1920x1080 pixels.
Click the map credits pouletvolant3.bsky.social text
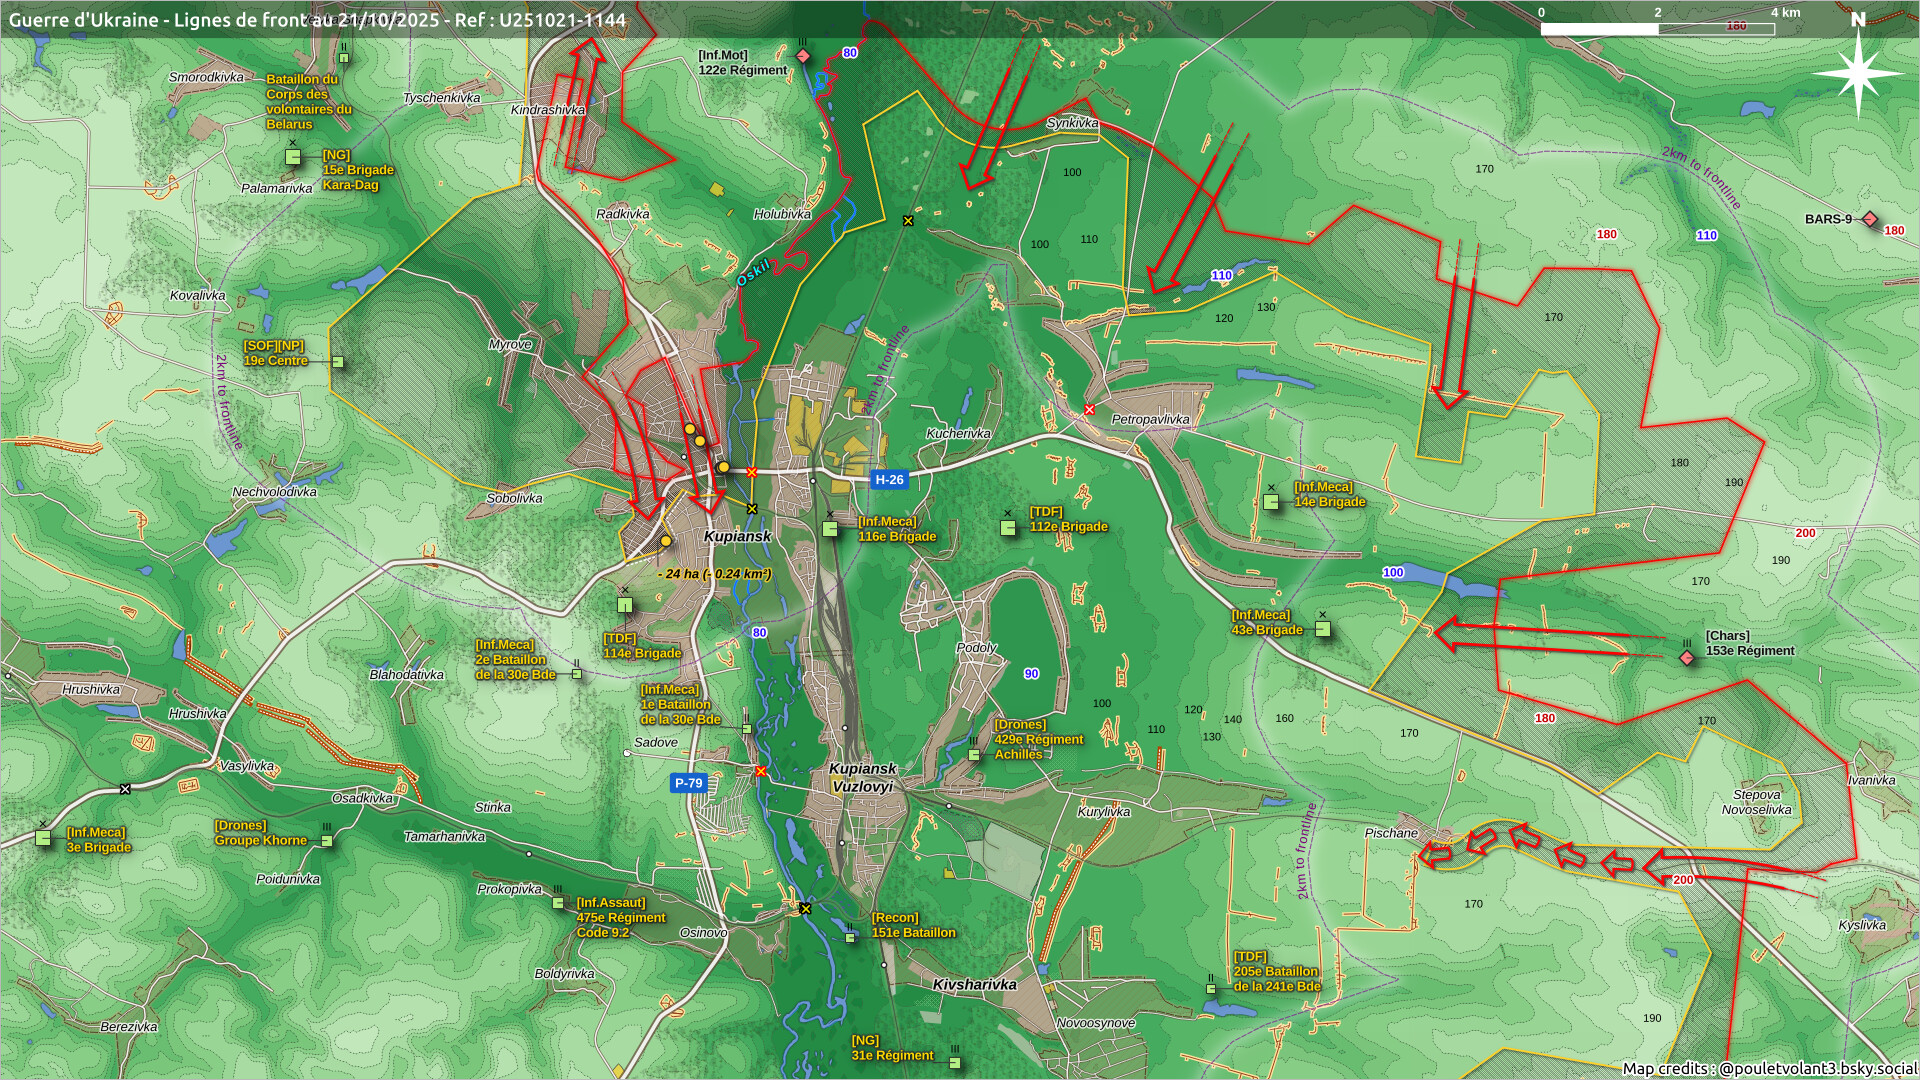click(x=1769, y=1068)
